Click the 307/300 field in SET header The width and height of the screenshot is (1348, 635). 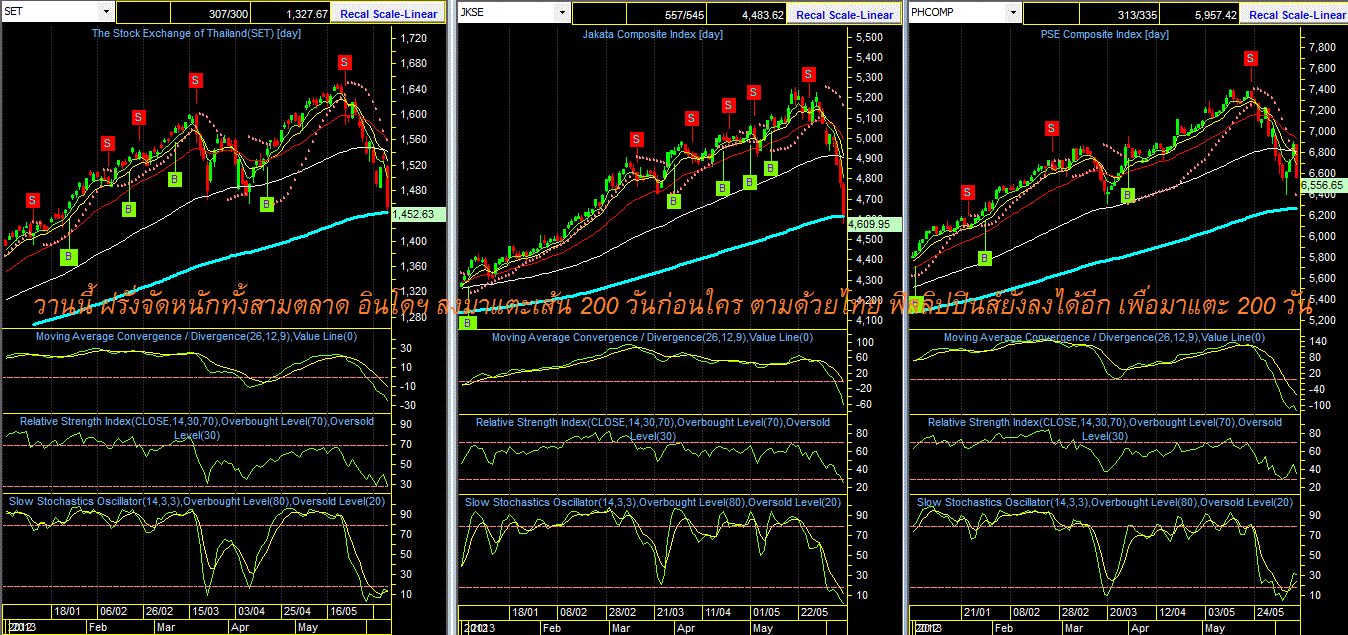pyautogui.click(x=212, y=14)
